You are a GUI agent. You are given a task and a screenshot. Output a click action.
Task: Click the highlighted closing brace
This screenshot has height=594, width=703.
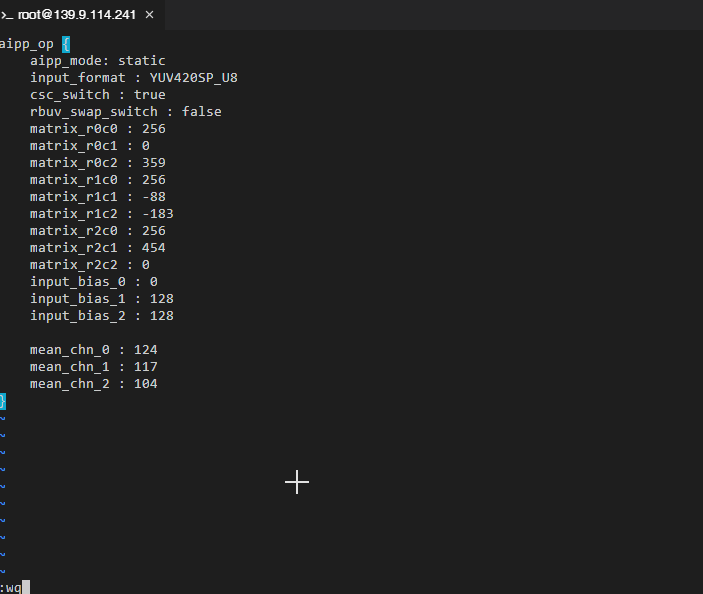point(3,401)
